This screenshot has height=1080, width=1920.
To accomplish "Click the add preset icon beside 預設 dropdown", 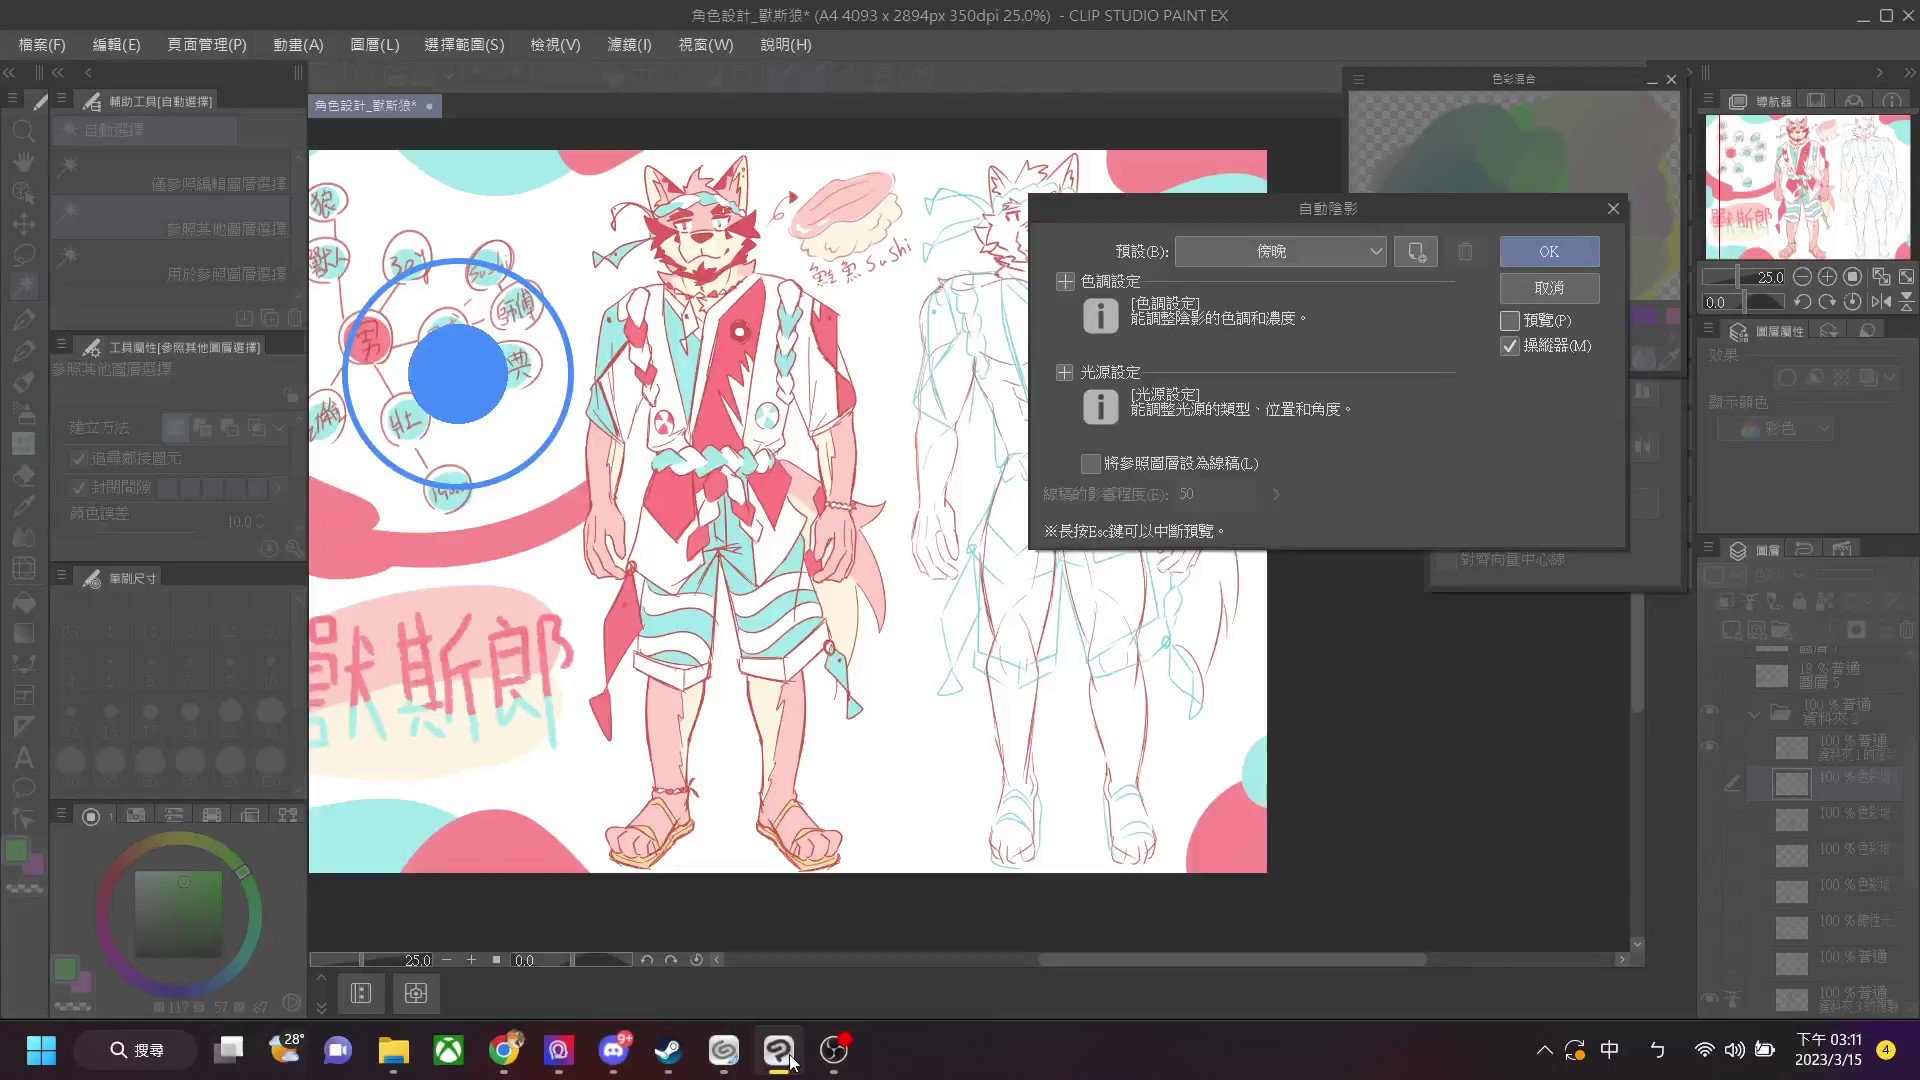I will 1416,252.
